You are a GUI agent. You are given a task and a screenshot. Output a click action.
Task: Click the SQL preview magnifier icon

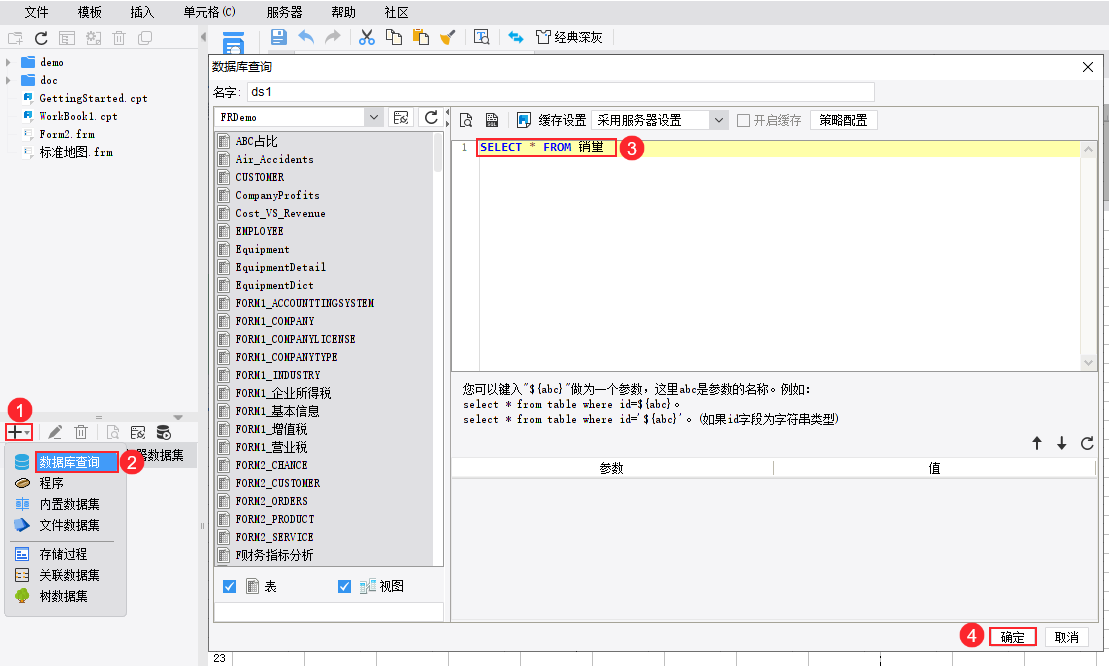[466, 120]
